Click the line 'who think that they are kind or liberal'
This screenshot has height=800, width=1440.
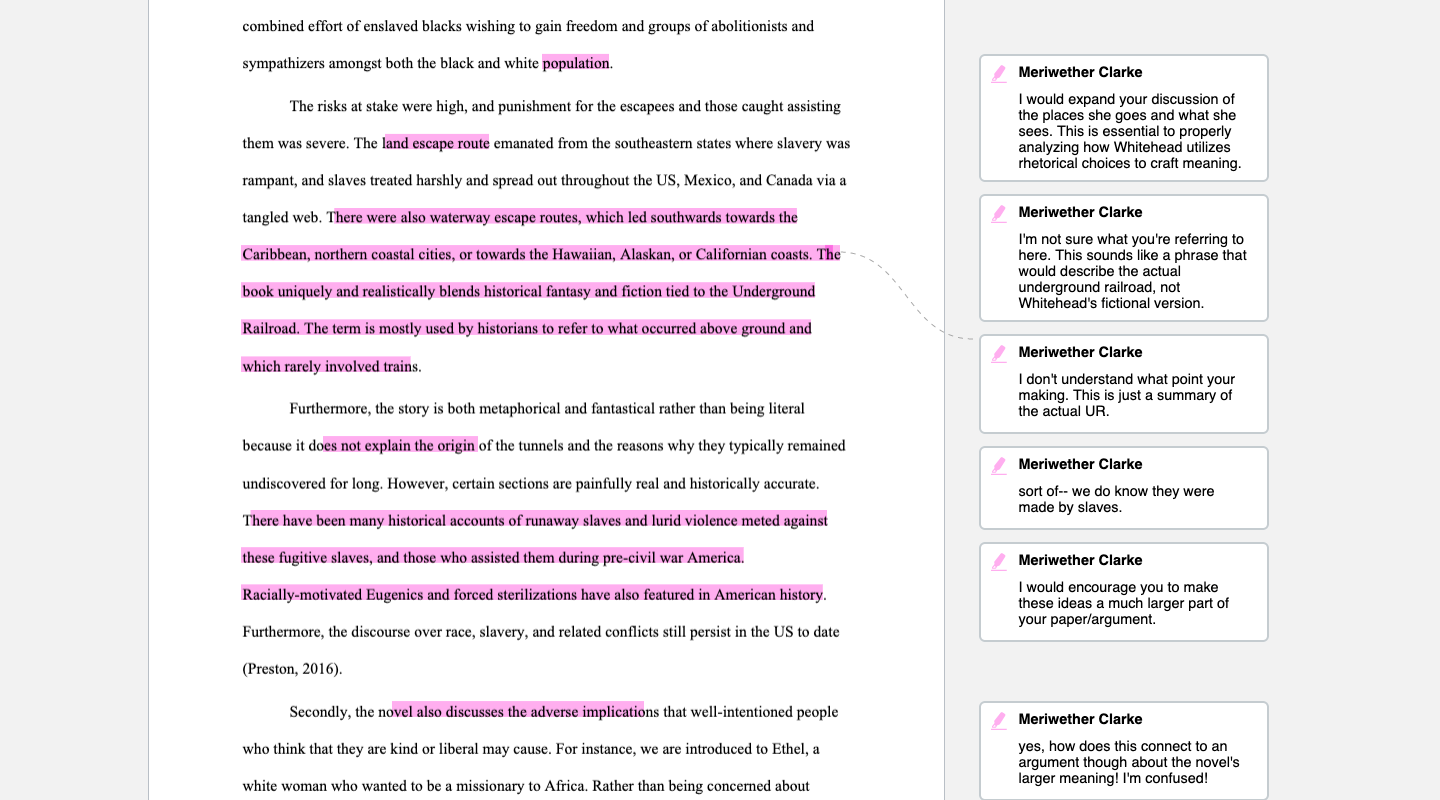[x=531, y=749]
